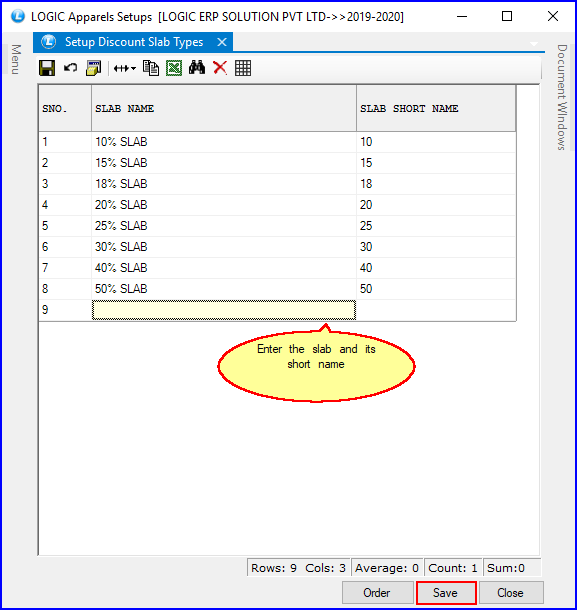Click the grid layout toolbar icon
Screen dimensions: 577x610
point(243,68)
